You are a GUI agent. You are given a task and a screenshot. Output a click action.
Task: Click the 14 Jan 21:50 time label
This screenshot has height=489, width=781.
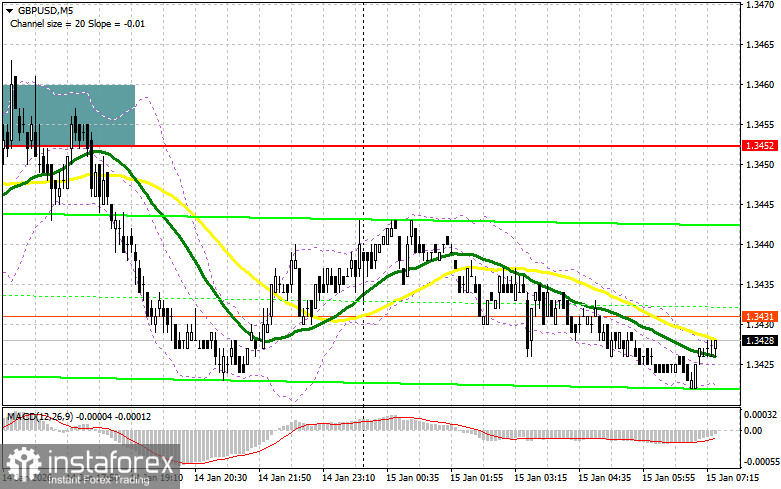(285, 478)
